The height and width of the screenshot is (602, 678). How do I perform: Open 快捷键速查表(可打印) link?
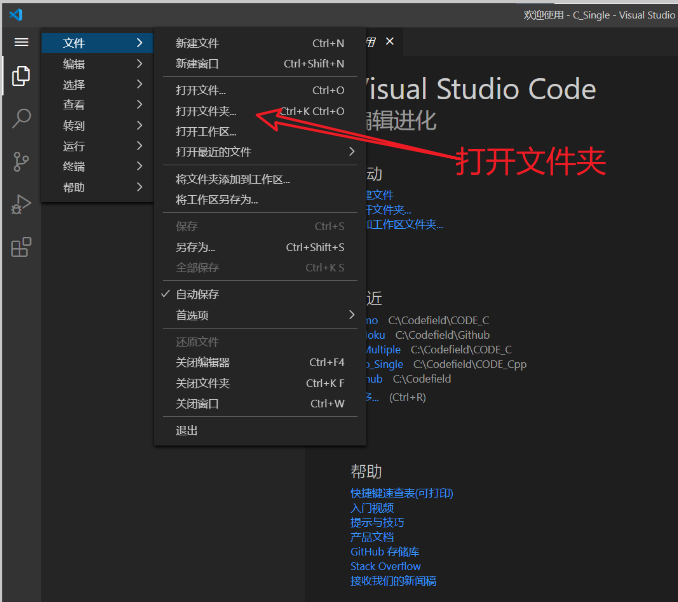(402, 493)
